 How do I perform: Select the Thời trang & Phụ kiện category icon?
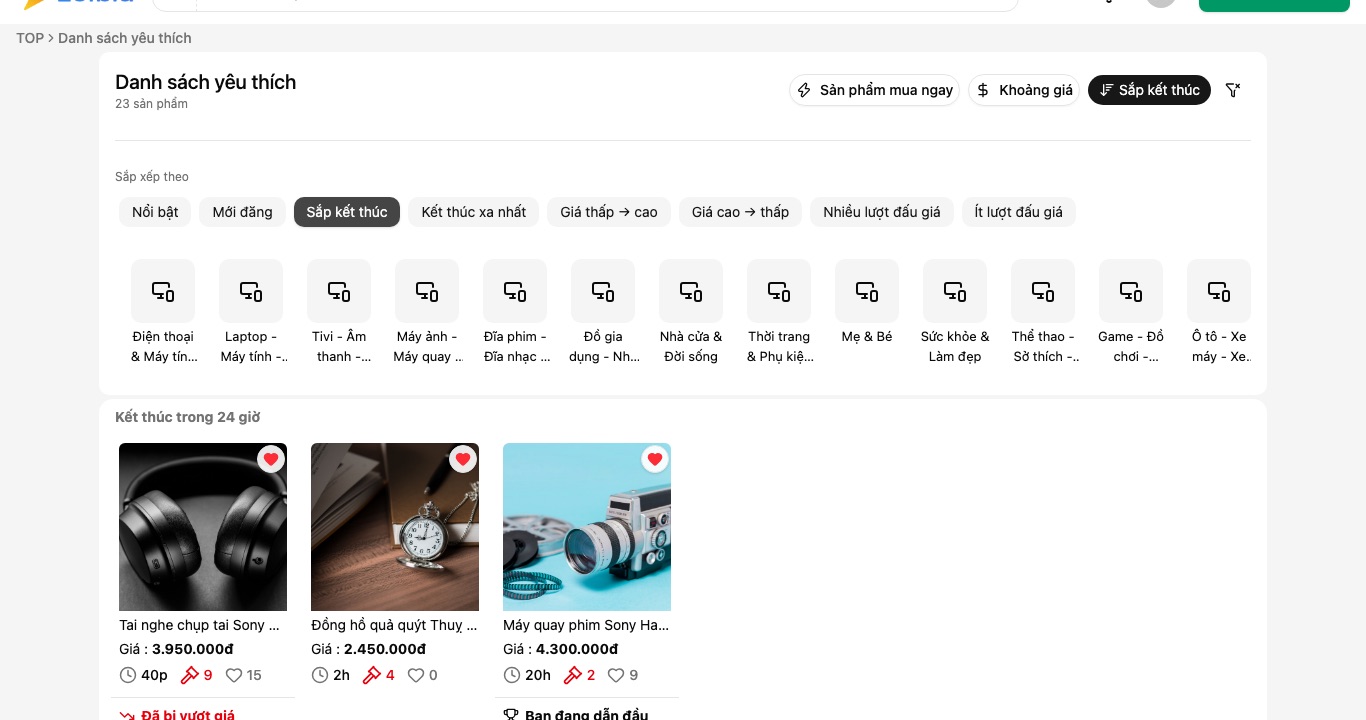tap(779, 291)
